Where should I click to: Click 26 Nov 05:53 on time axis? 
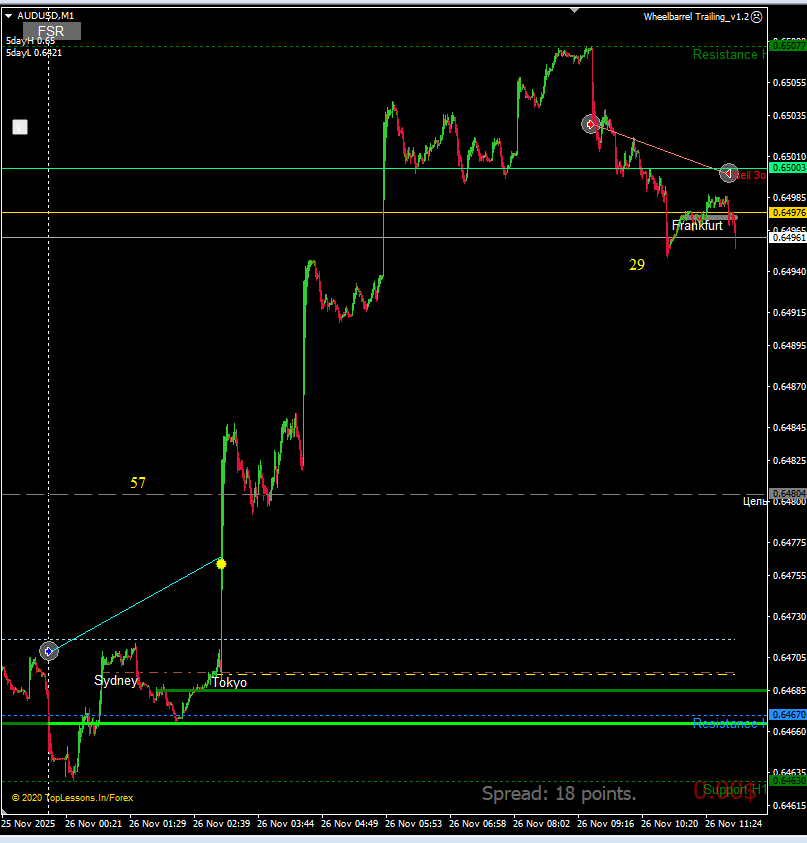[x=413, y=824]
